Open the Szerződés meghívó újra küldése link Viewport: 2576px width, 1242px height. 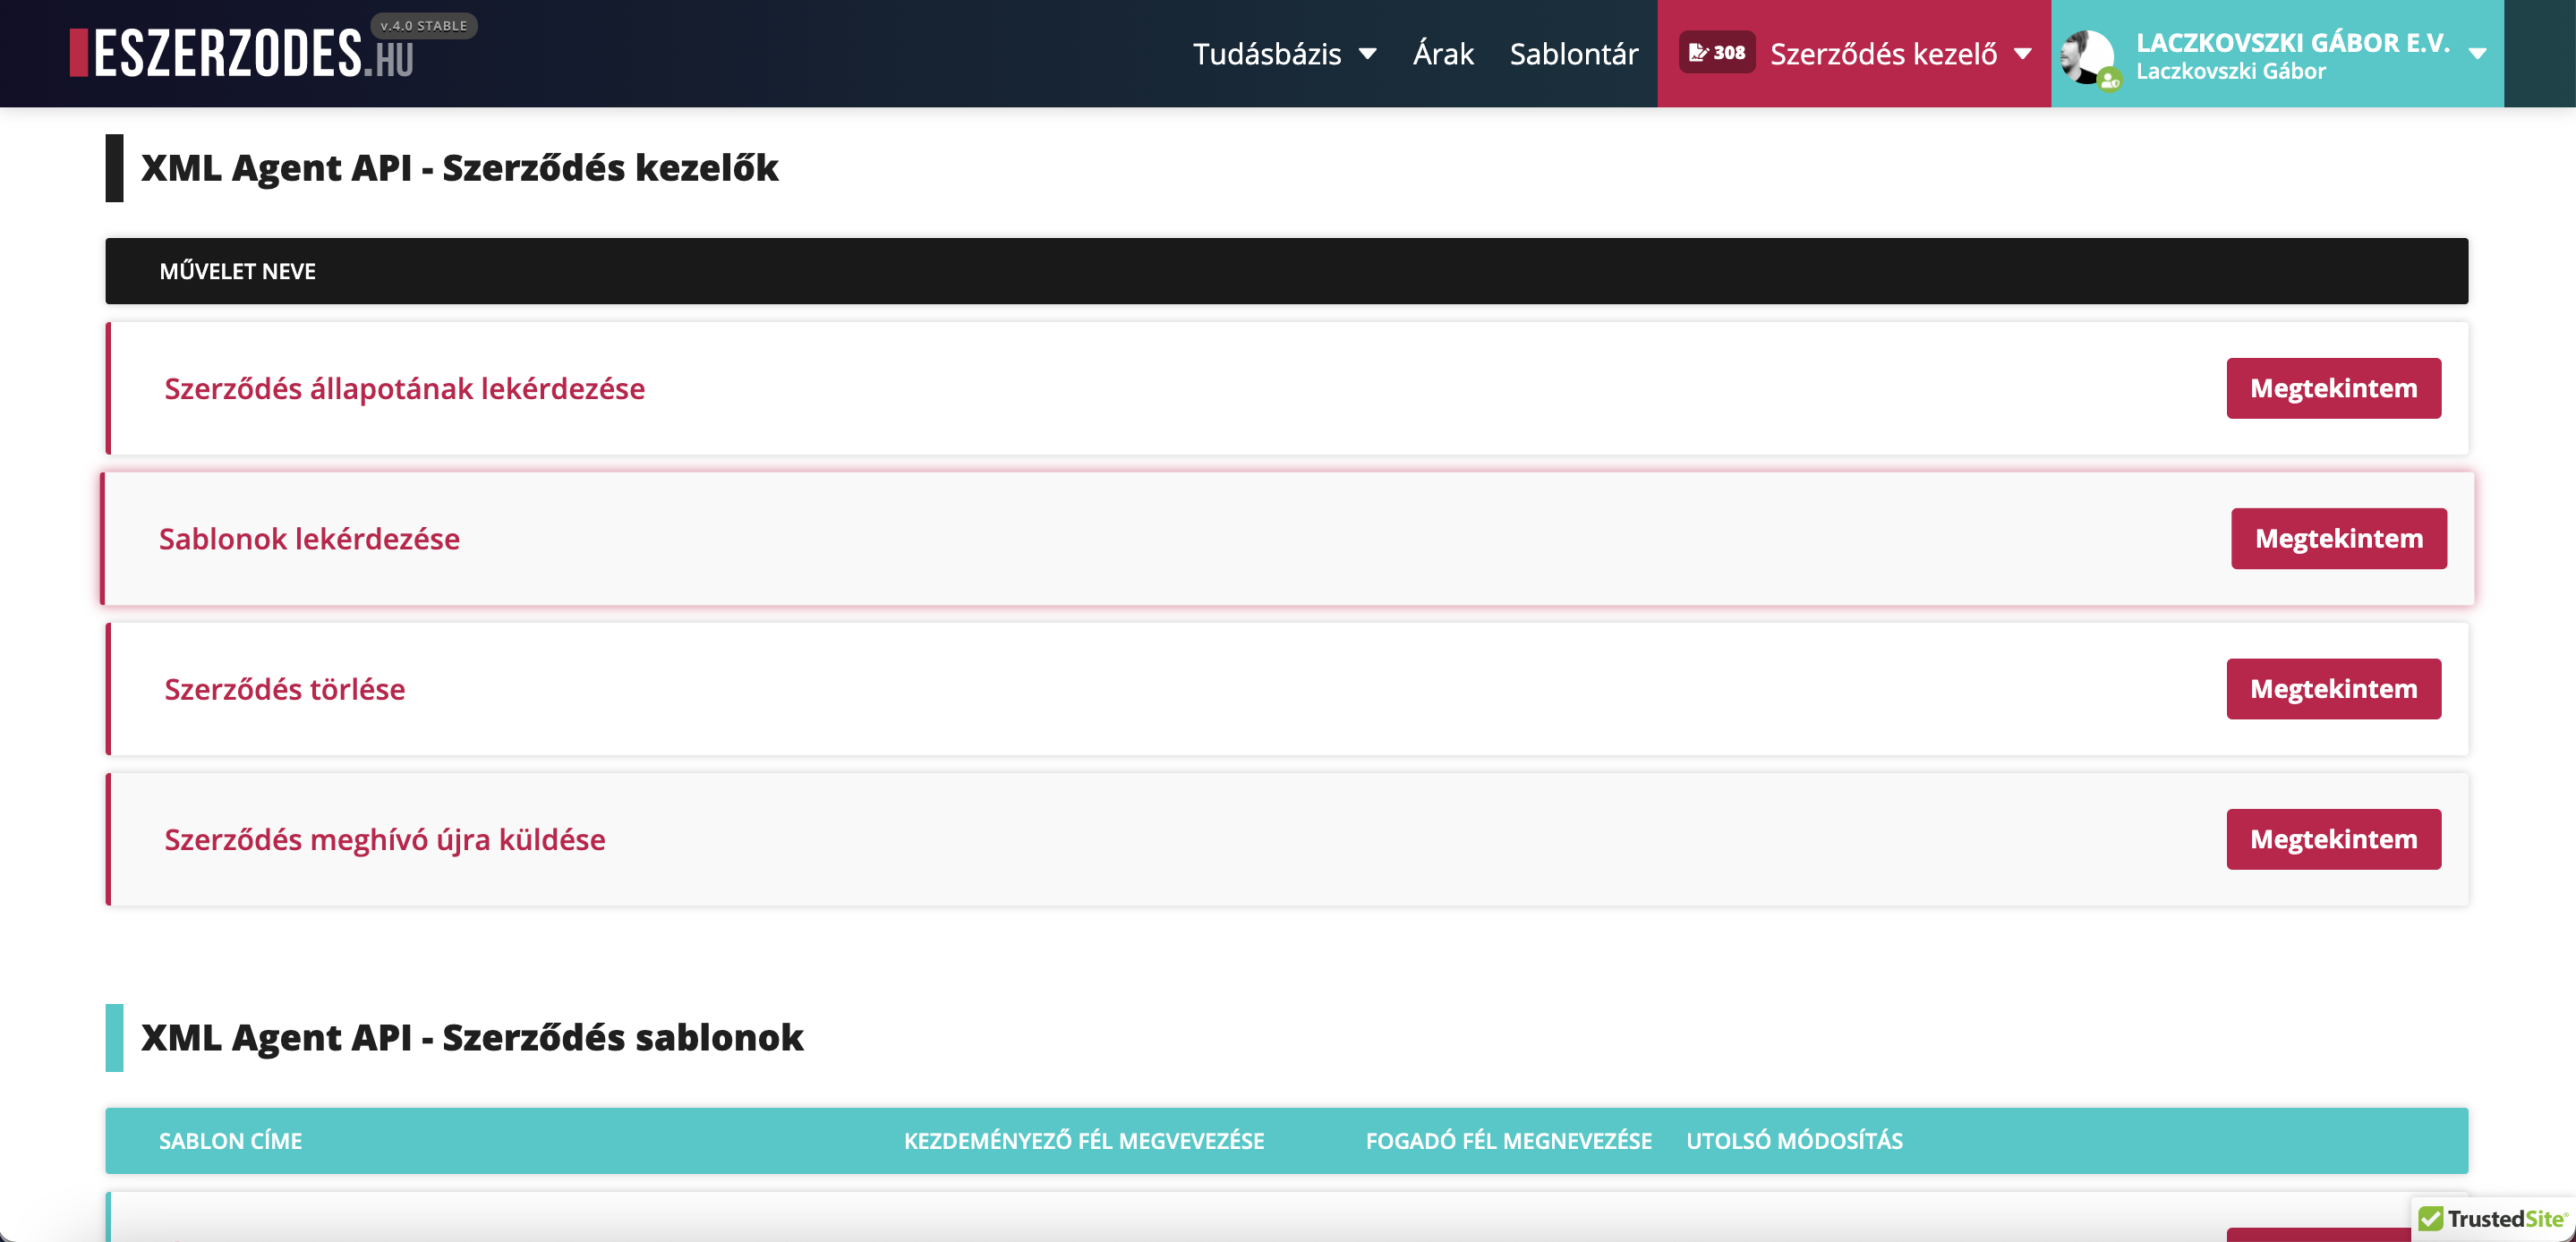point(384,839)
